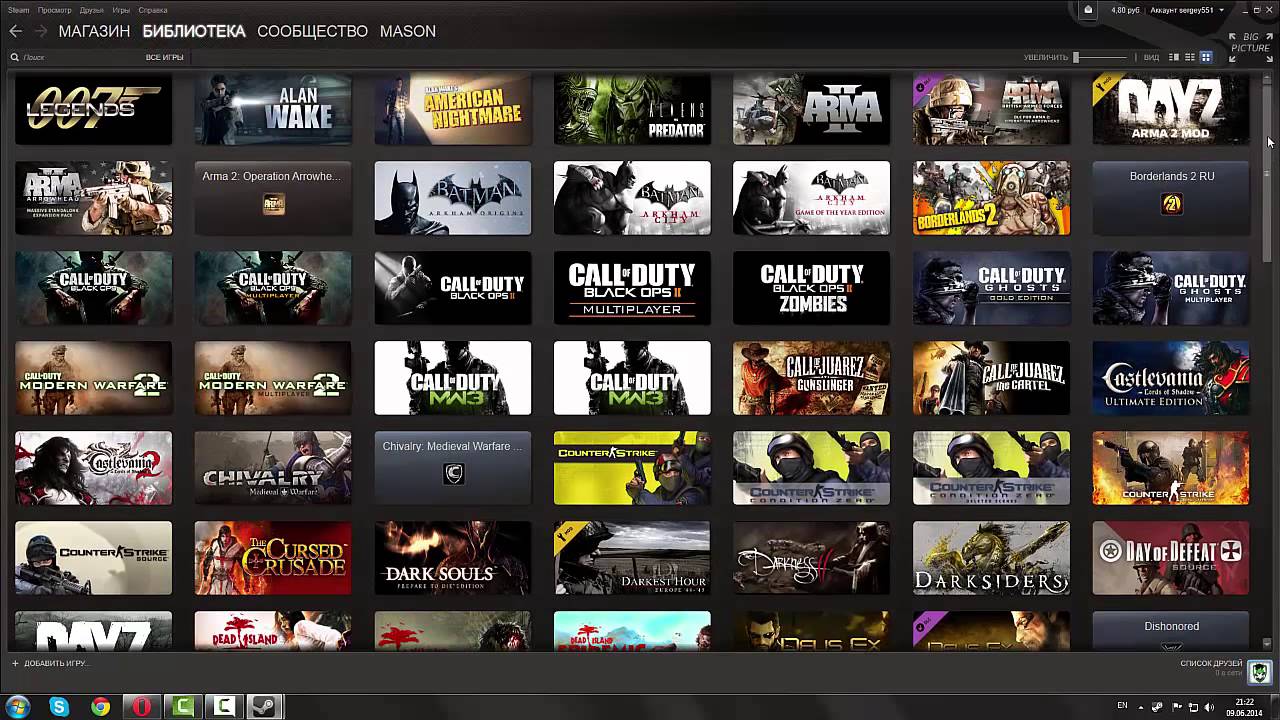This screenshot has width=1280, height=720.
Task: Open green Camtasia icon in taskbar
Action: 183,707
